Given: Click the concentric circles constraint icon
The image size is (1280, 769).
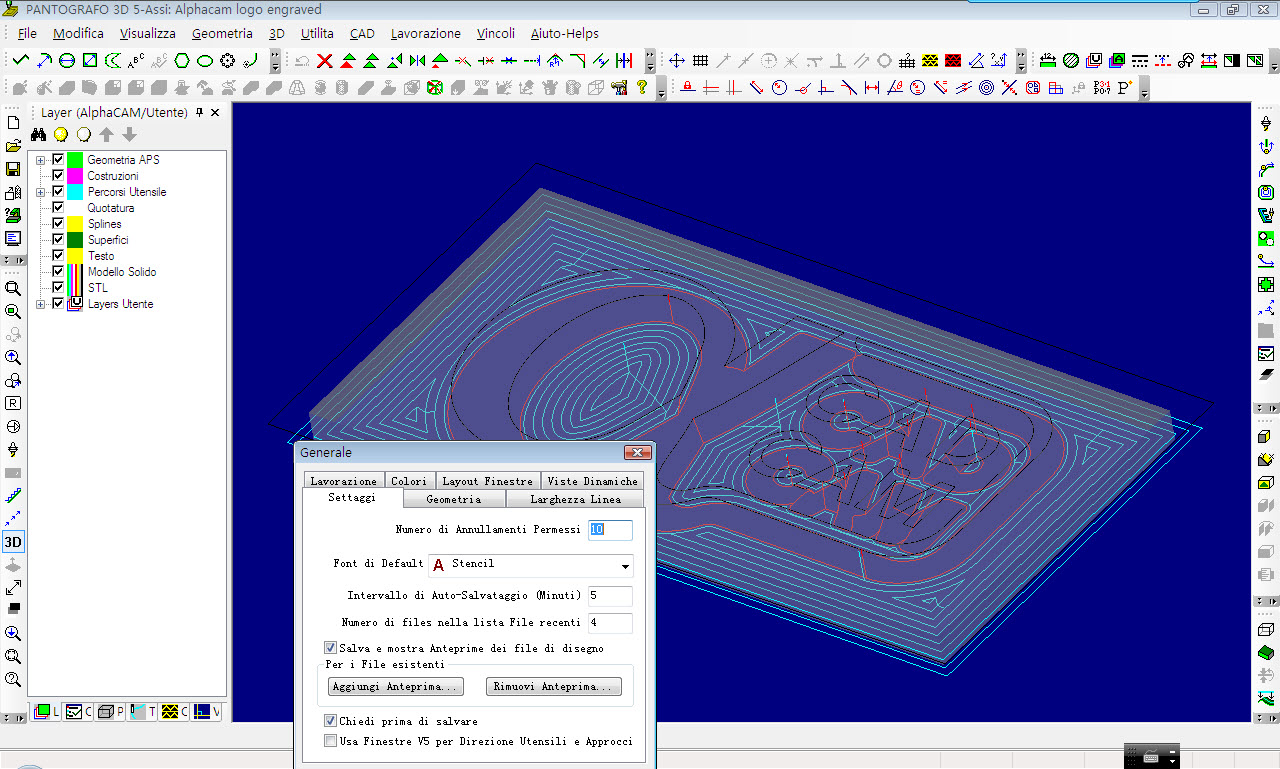Looking at the screenshot, I should click(987, 88).
